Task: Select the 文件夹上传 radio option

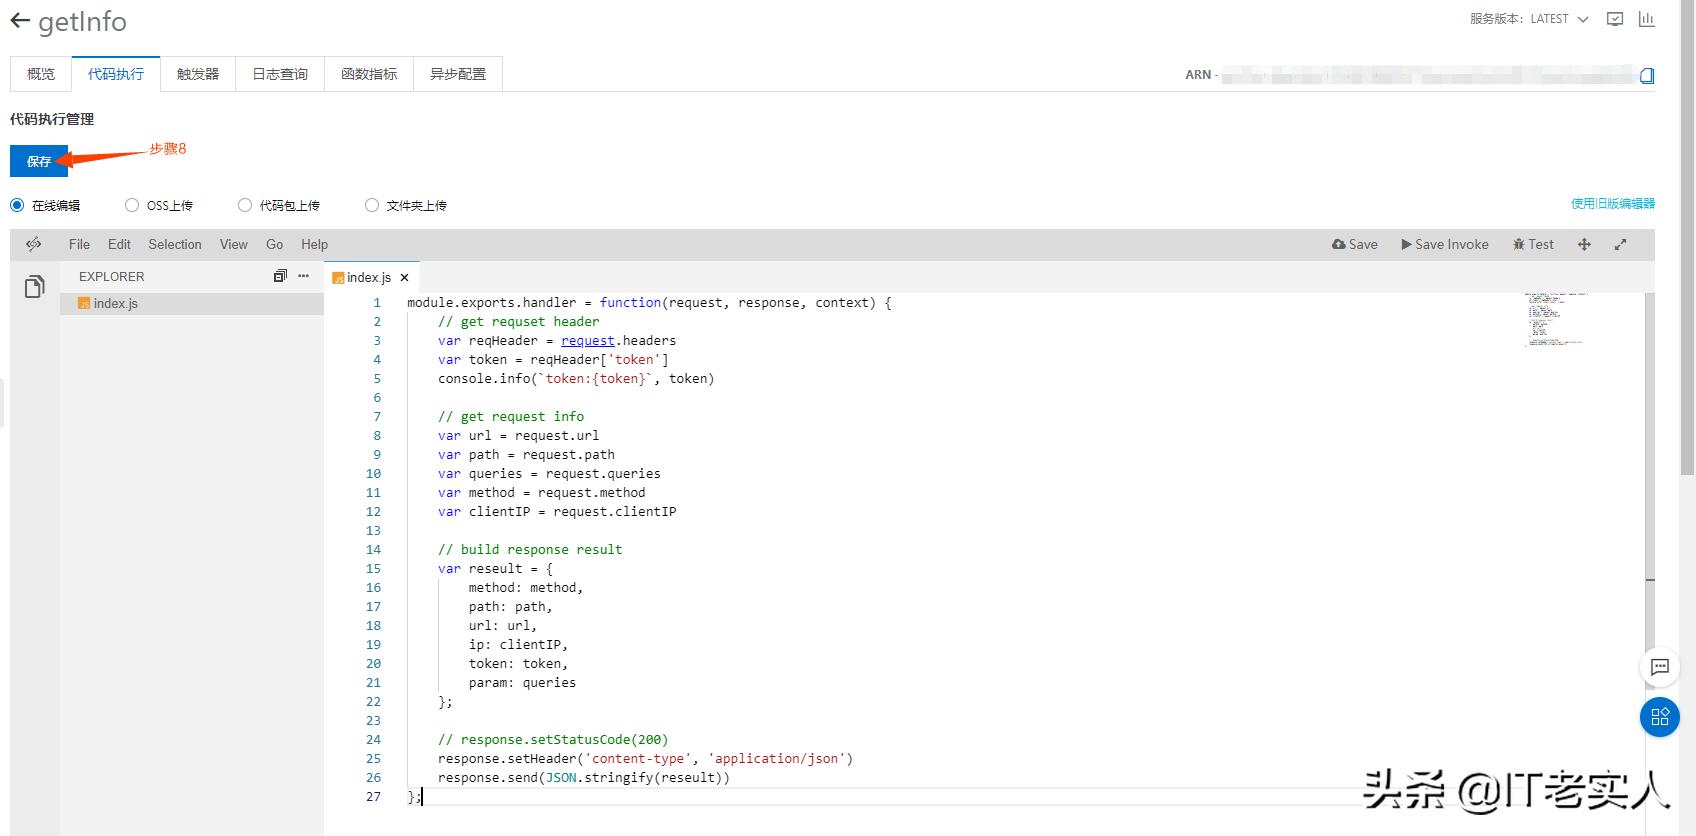Action: (x=372, y=205)
